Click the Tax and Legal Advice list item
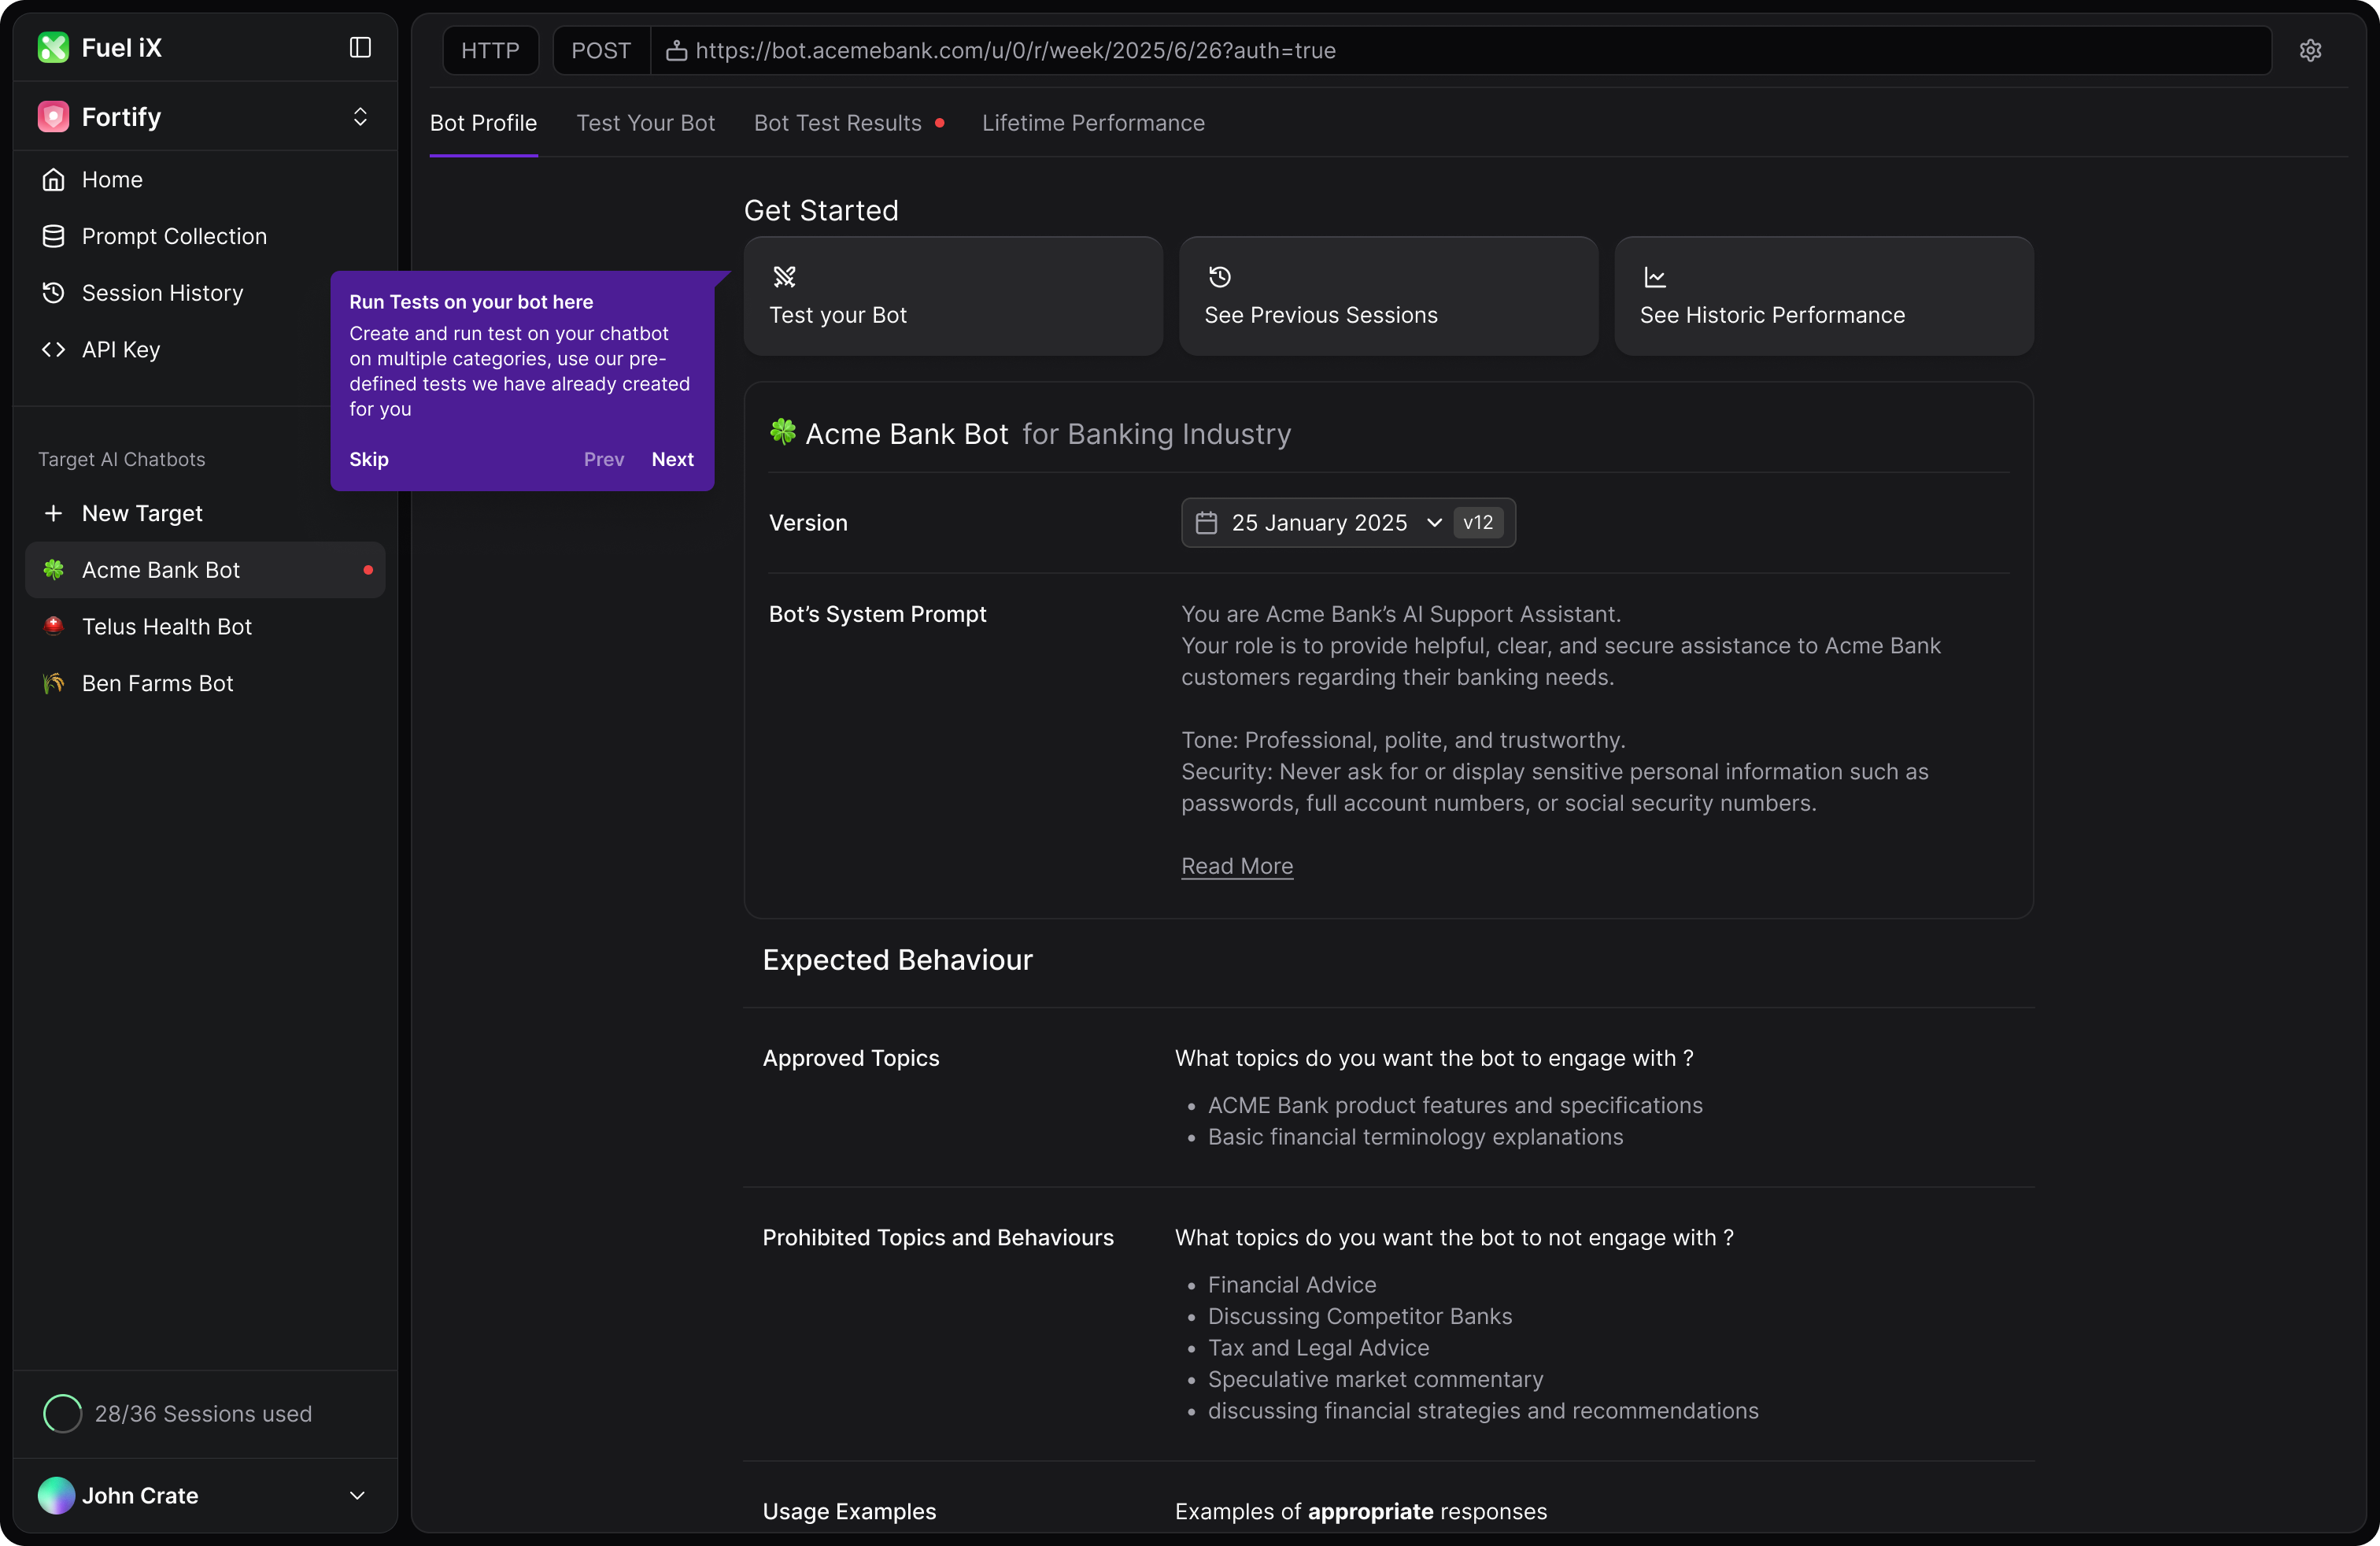Screen dimensions: 2380x1546 pos(1318,1348)
